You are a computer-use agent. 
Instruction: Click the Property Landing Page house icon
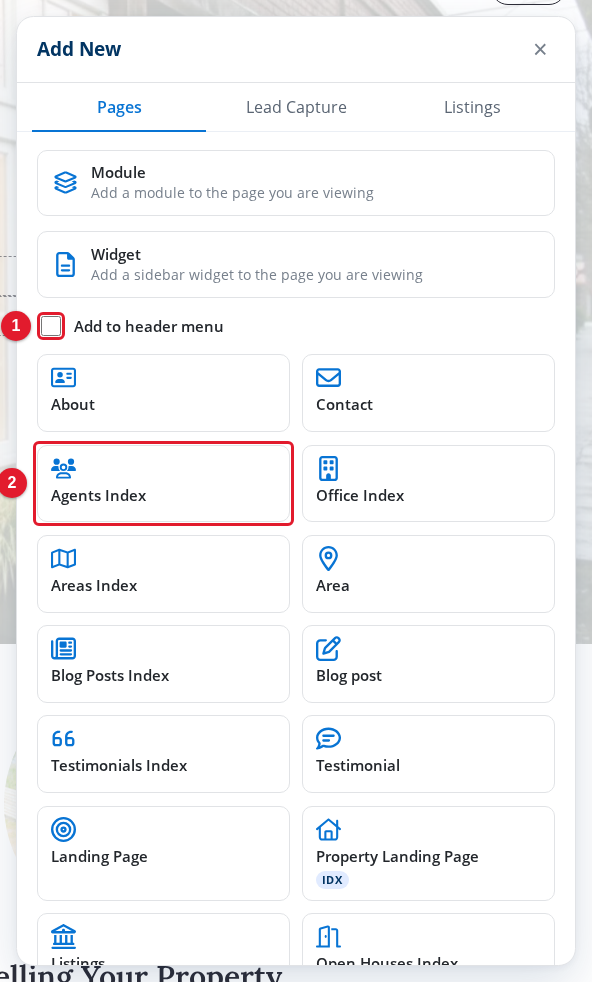click(328, 829)
